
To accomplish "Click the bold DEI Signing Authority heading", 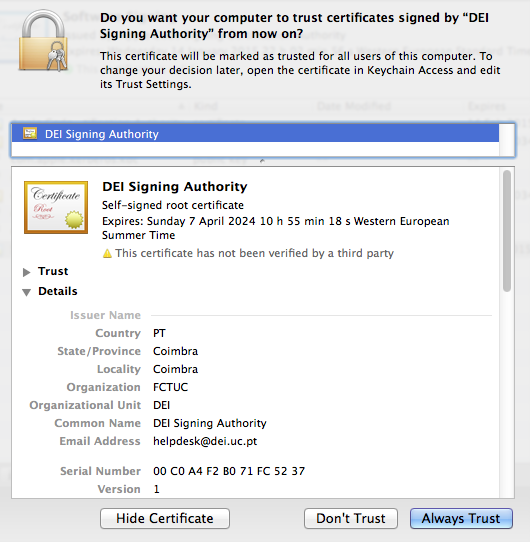I will pyautogui.click(x=175, y=187).
